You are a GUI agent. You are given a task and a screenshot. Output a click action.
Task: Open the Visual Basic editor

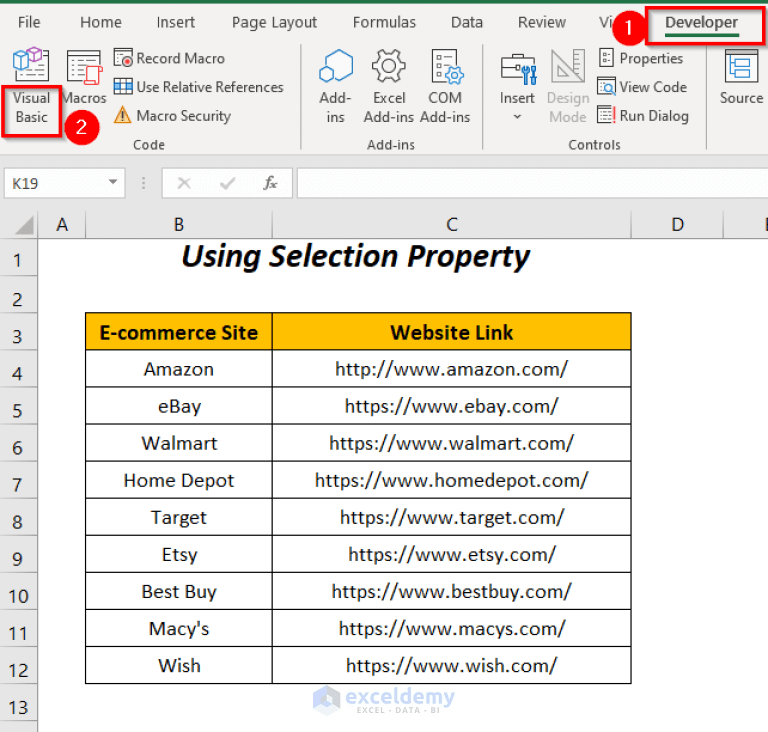[x=31, y=86]
